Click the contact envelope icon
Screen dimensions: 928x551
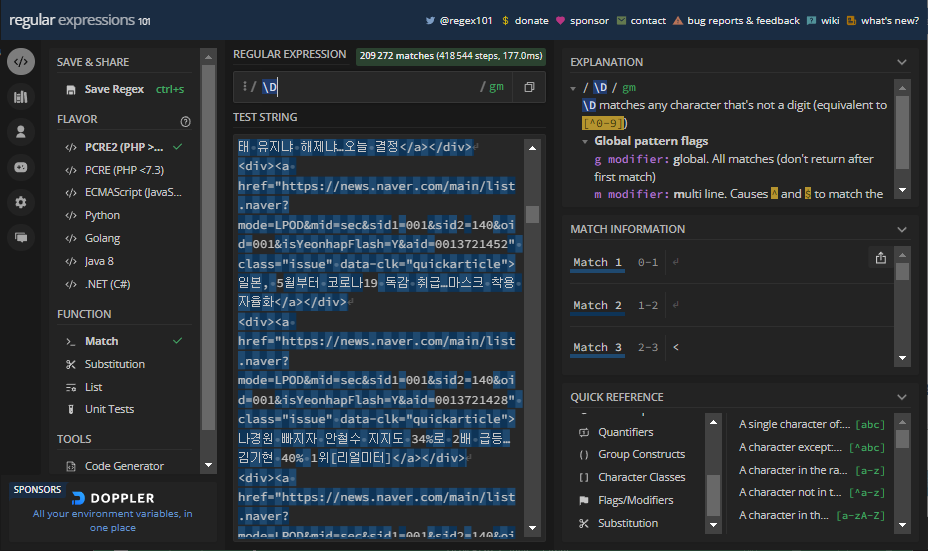click(621, 21)
